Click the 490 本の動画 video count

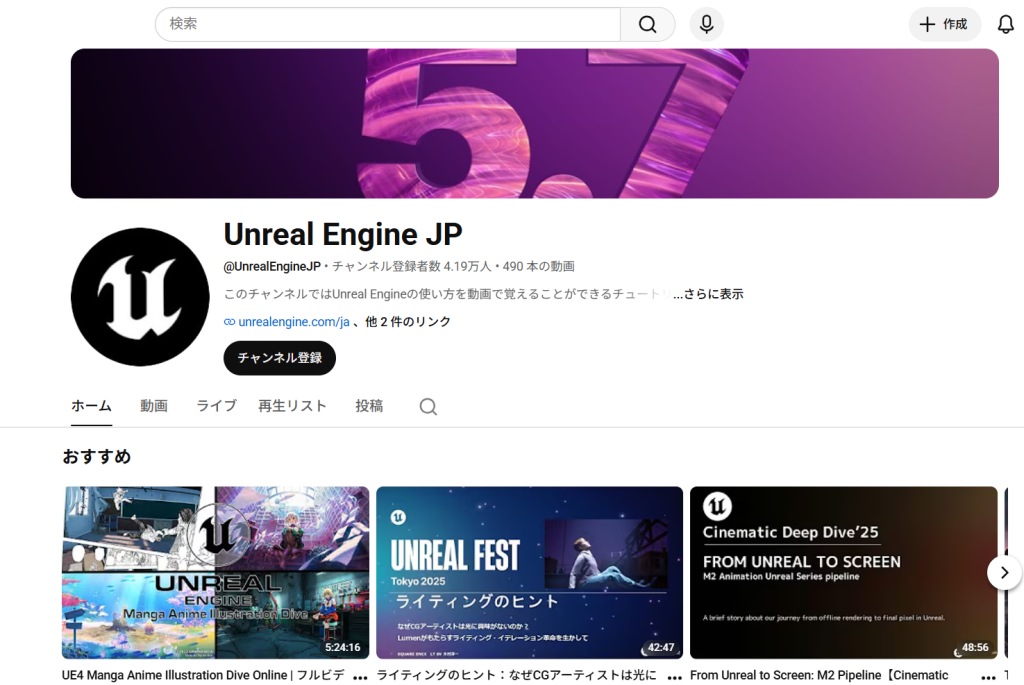click(538, 266)
